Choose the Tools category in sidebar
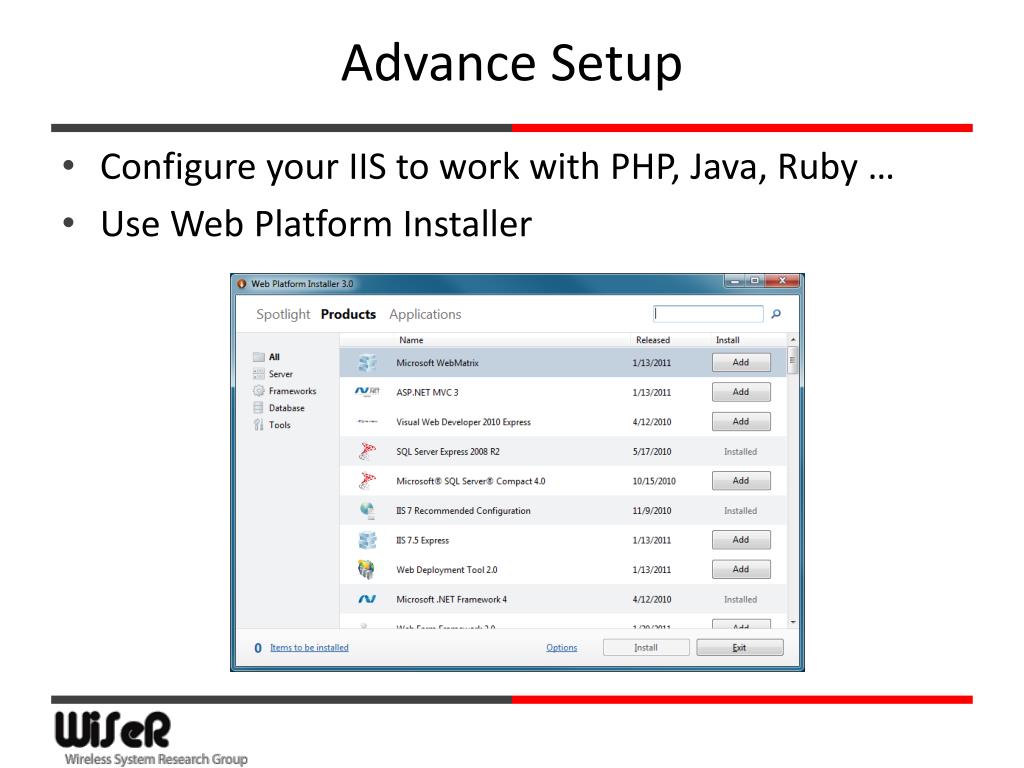Image resolution: width=1024 pixels, height=768 pixels. click(x=280, y=424)
